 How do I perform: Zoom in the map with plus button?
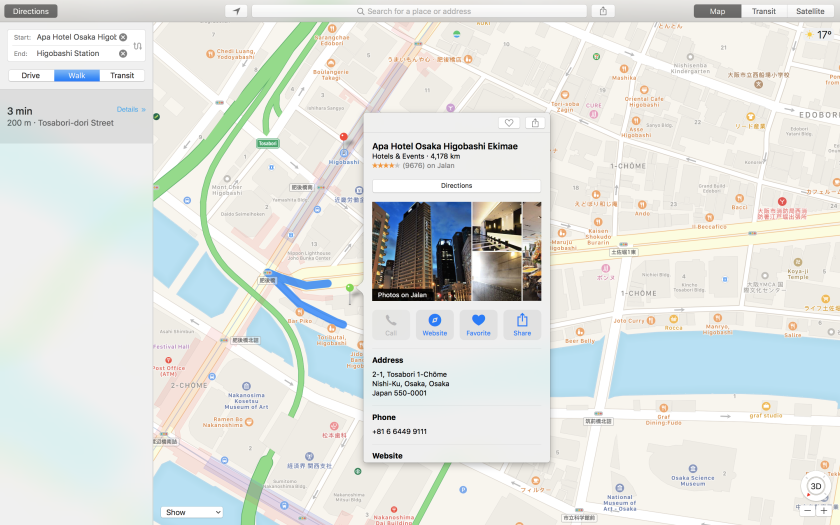tap(823, 511)
